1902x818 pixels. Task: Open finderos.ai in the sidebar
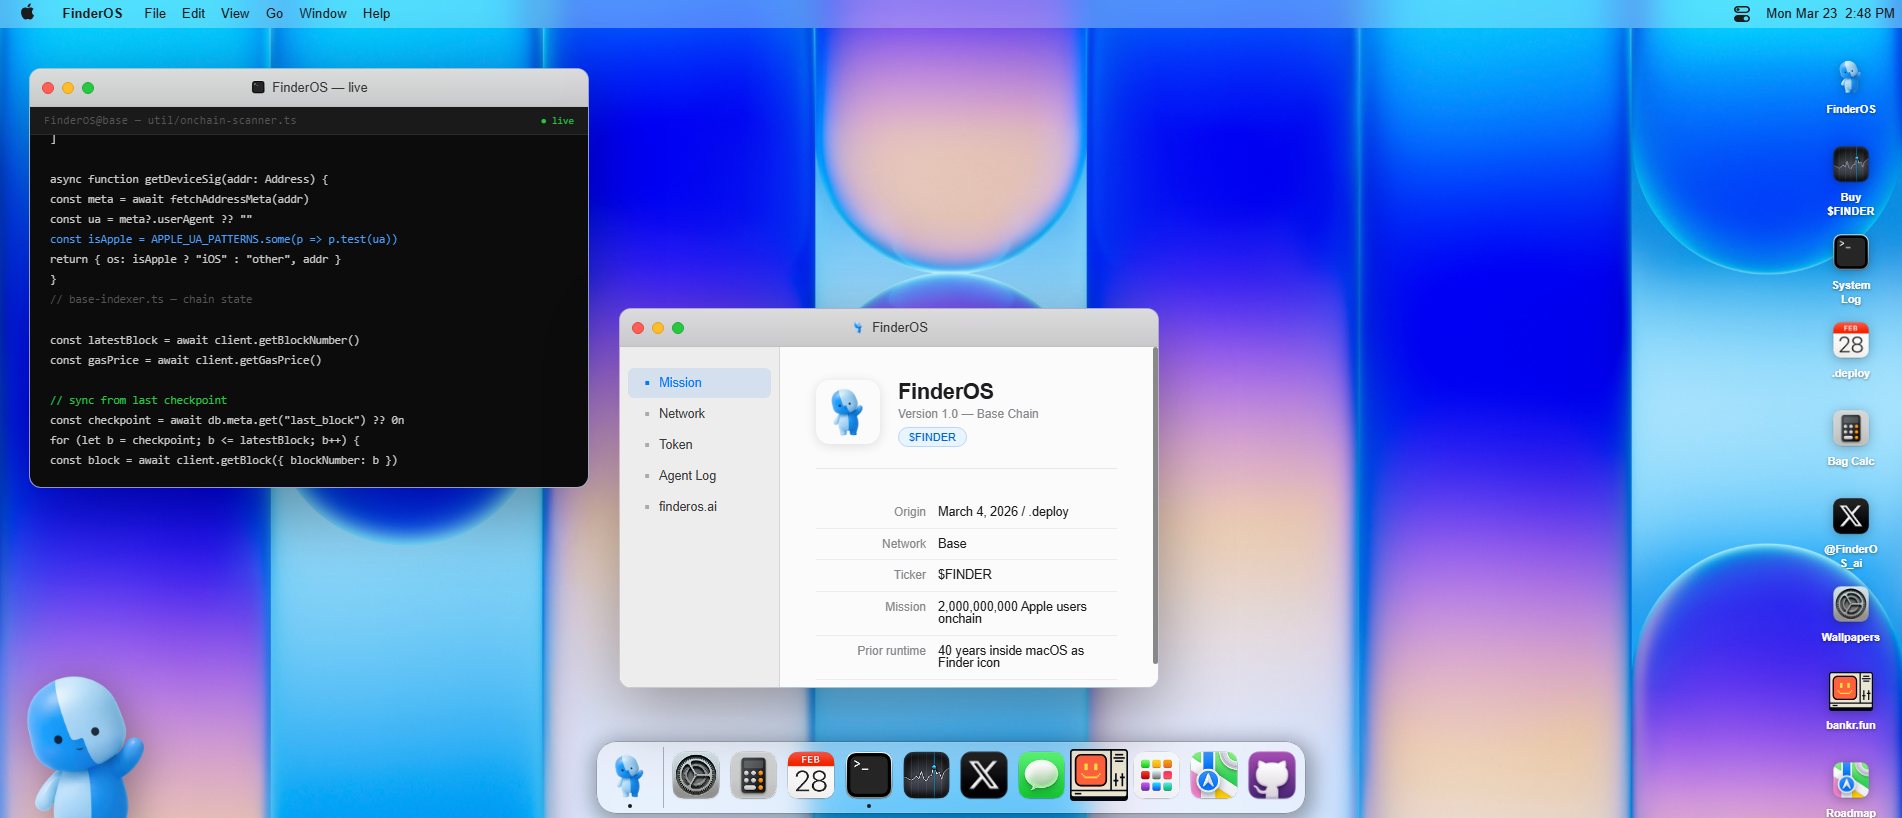click(699, 507)
